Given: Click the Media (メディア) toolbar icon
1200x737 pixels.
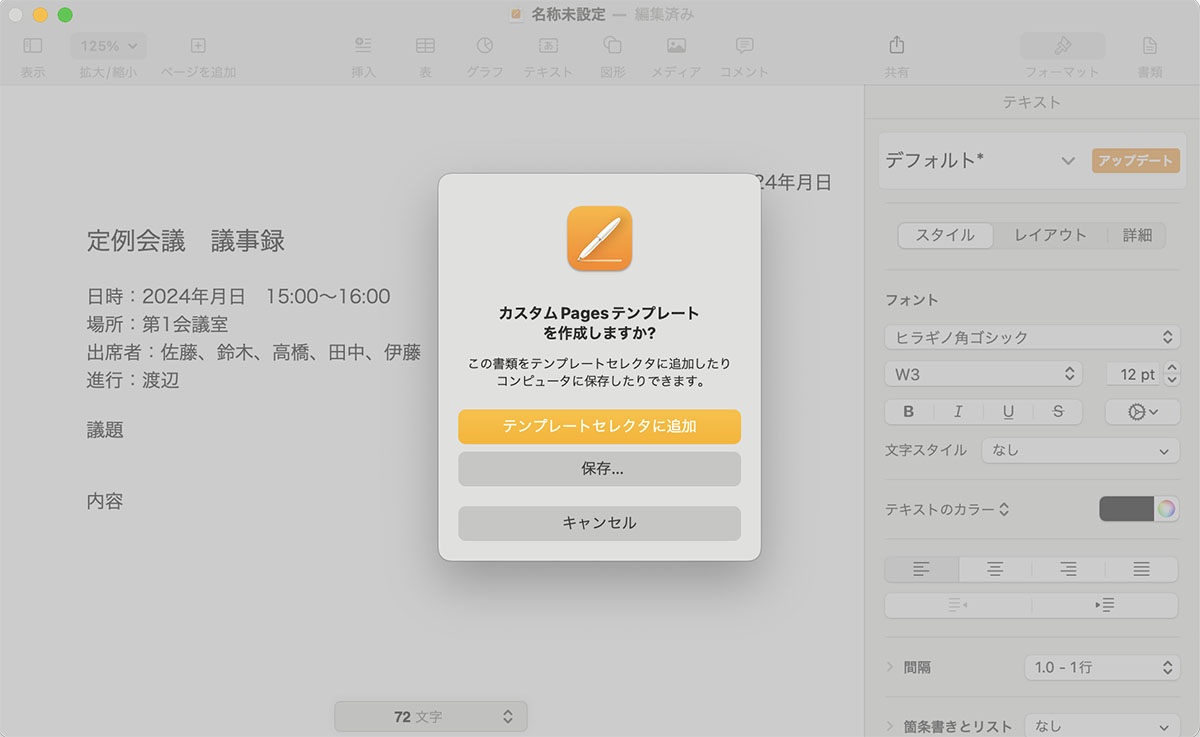Looking at the screenshot, I should pyautogui.click(x=676, y=46).
